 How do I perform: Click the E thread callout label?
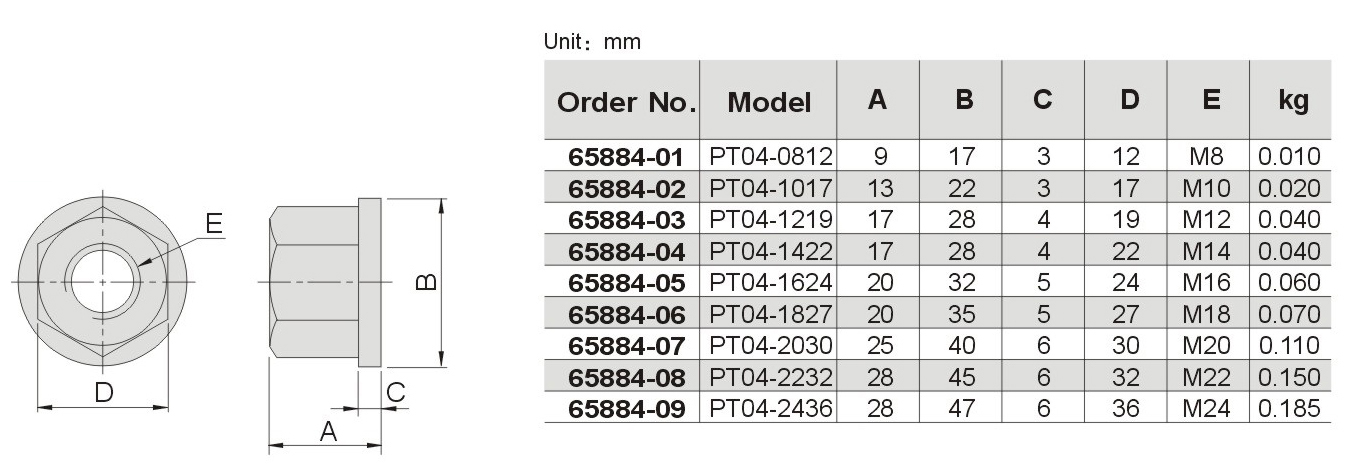coord(214,225)
